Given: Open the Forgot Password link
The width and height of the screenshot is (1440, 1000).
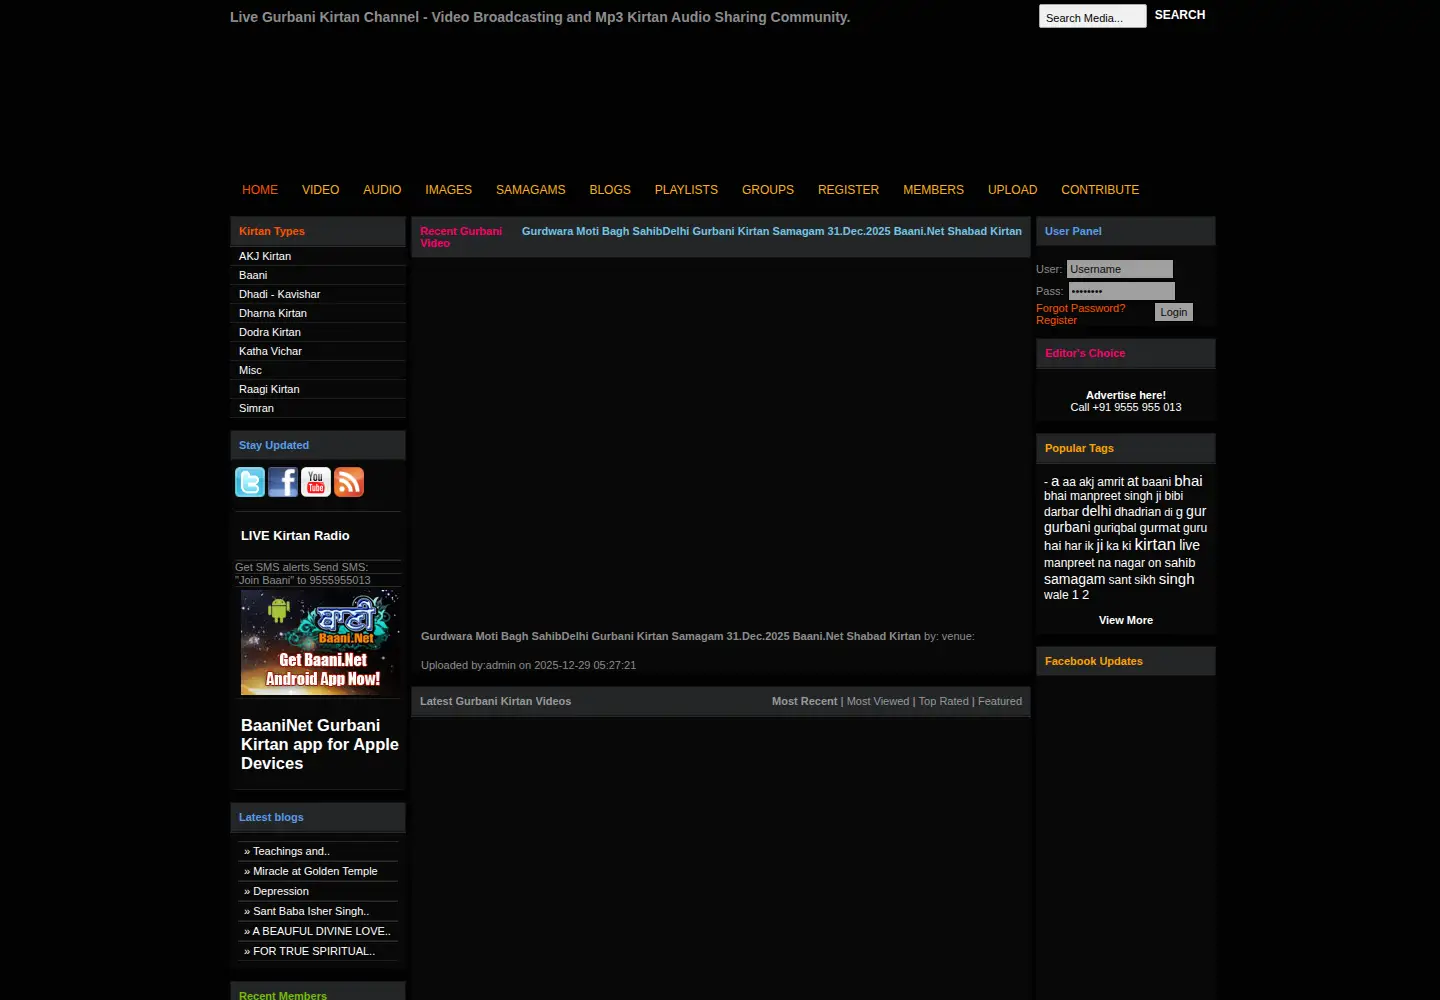Looking at the screenshot, I should (1080, 308).
